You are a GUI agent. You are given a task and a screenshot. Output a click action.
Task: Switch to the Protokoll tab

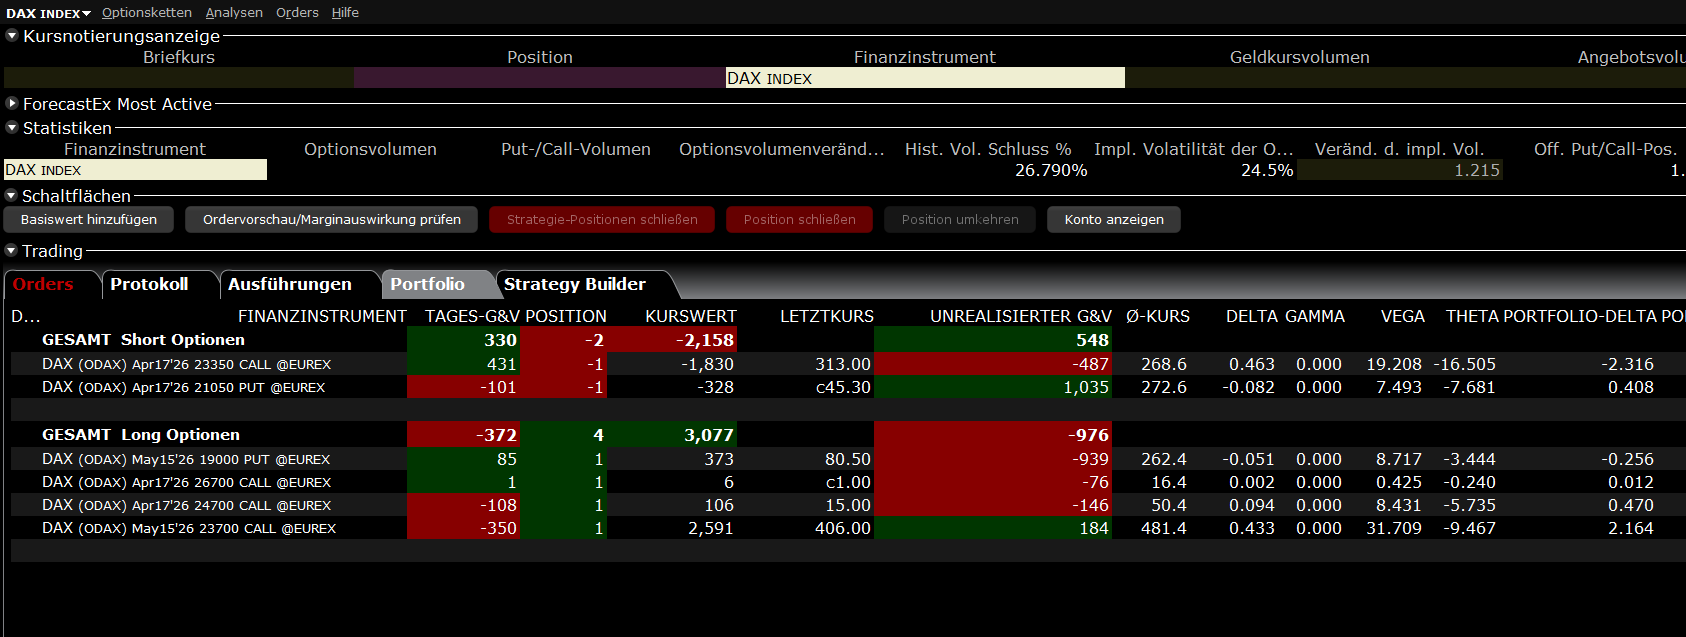pyautogui.click(x=149, y=285)
